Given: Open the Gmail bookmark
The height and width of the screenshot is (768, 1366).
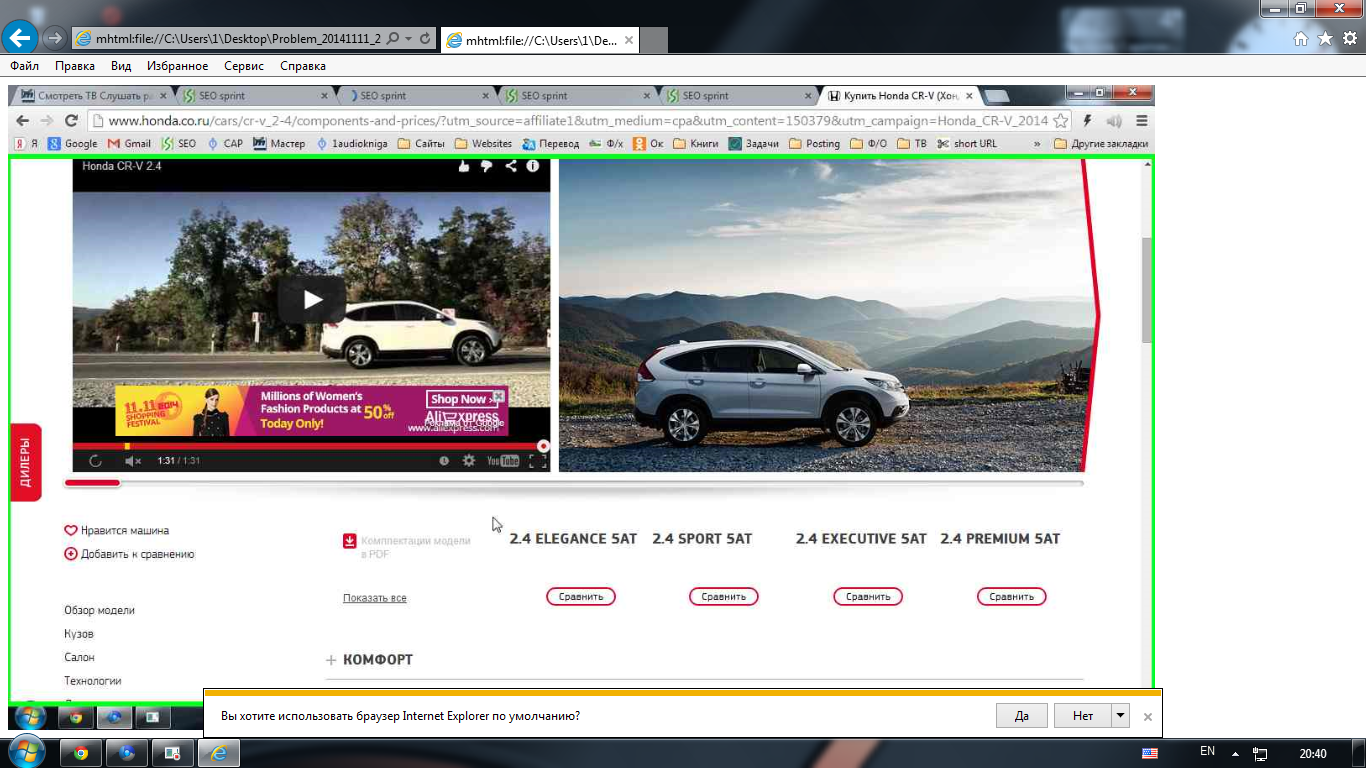Looking at the screenshot, I should (x=129, y=143).
